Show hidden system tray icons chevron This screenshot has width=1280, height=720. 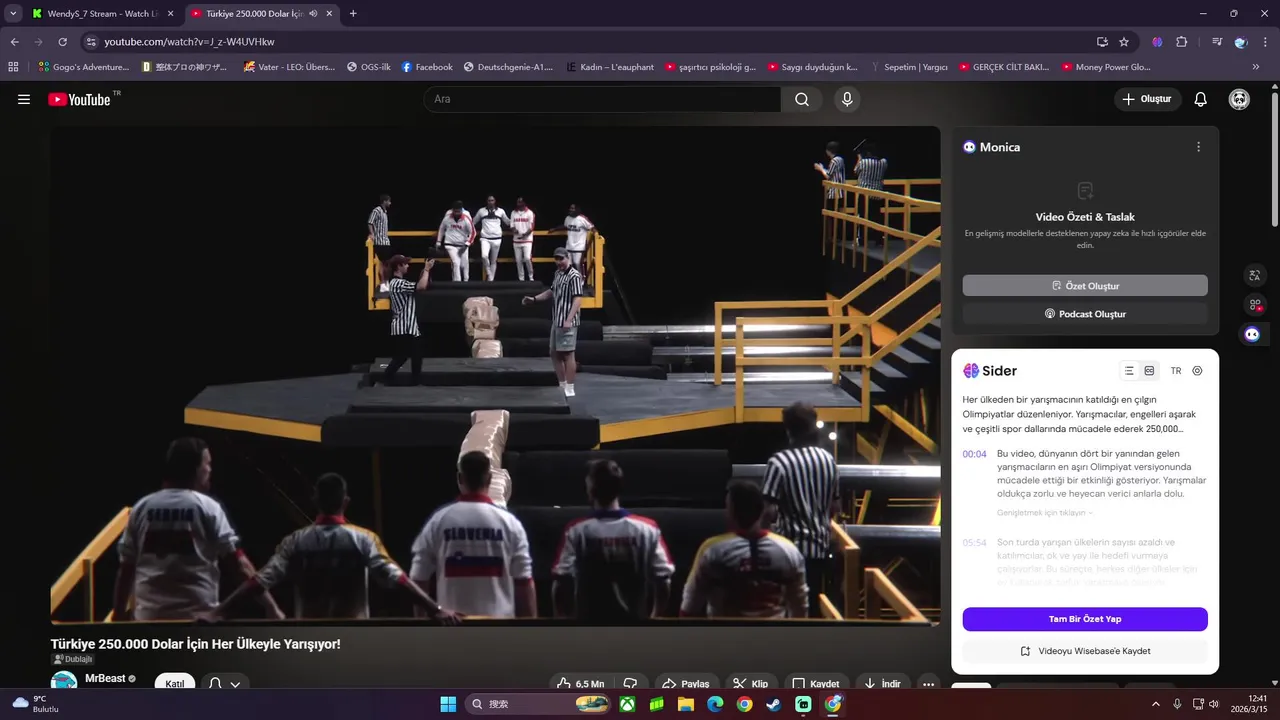point(1155,704)
